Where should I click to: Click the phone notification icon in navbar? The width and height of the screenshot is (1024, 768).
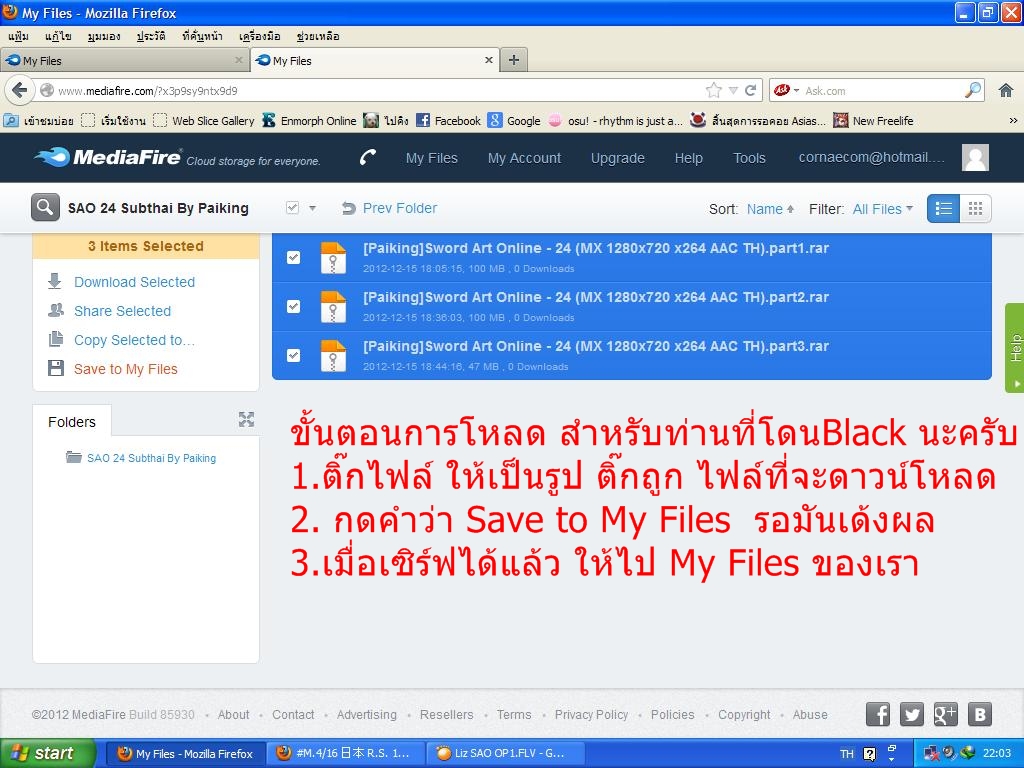(x=368, y=157)
